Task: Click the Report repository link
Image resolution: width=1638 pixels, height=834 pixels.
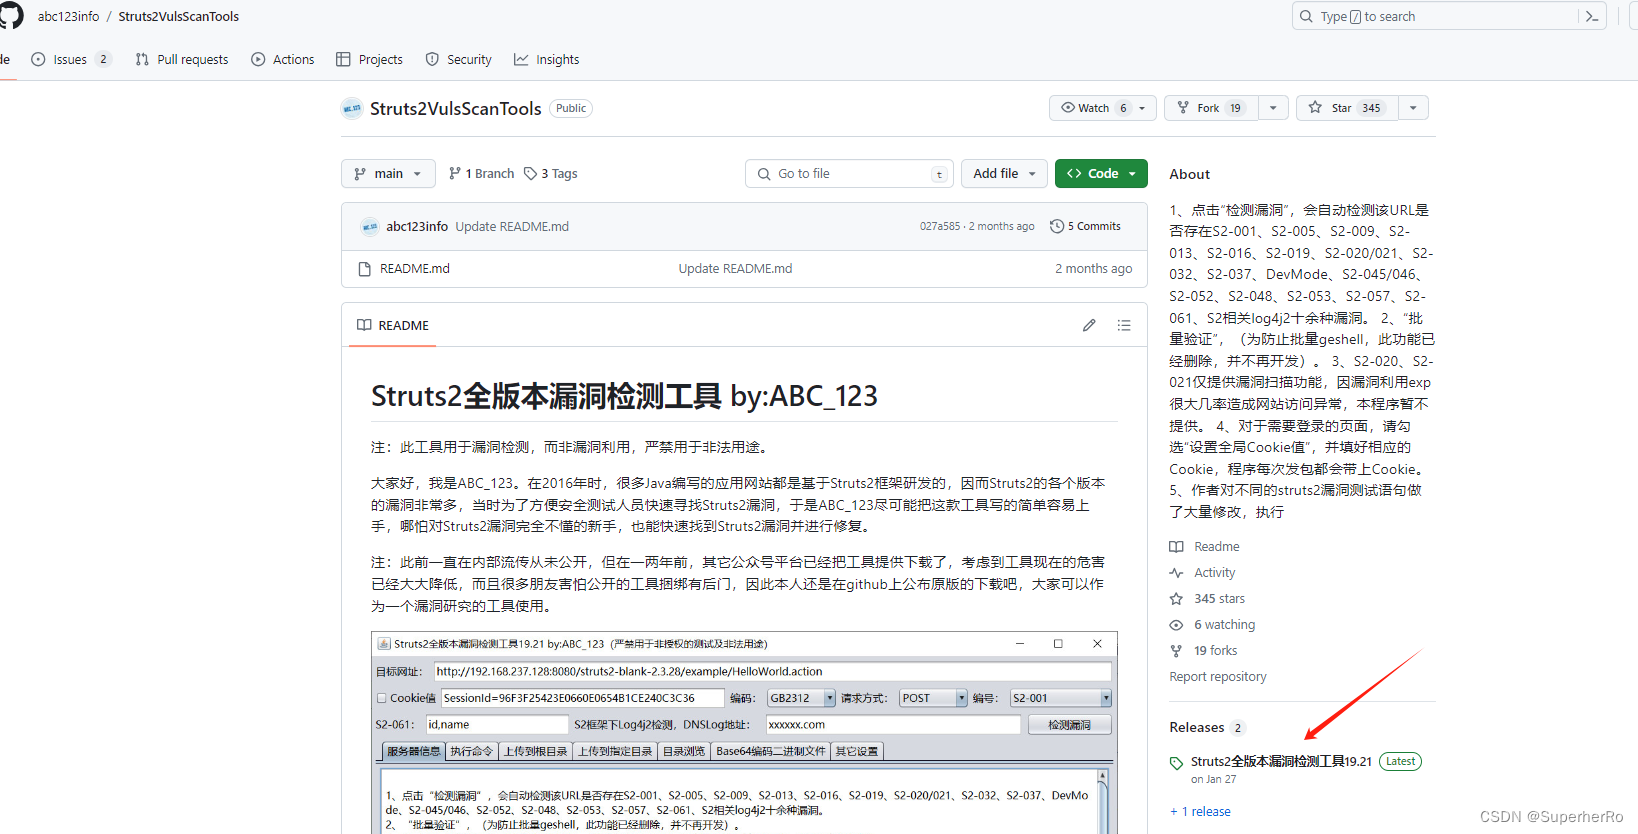Action: (1218, 677)
